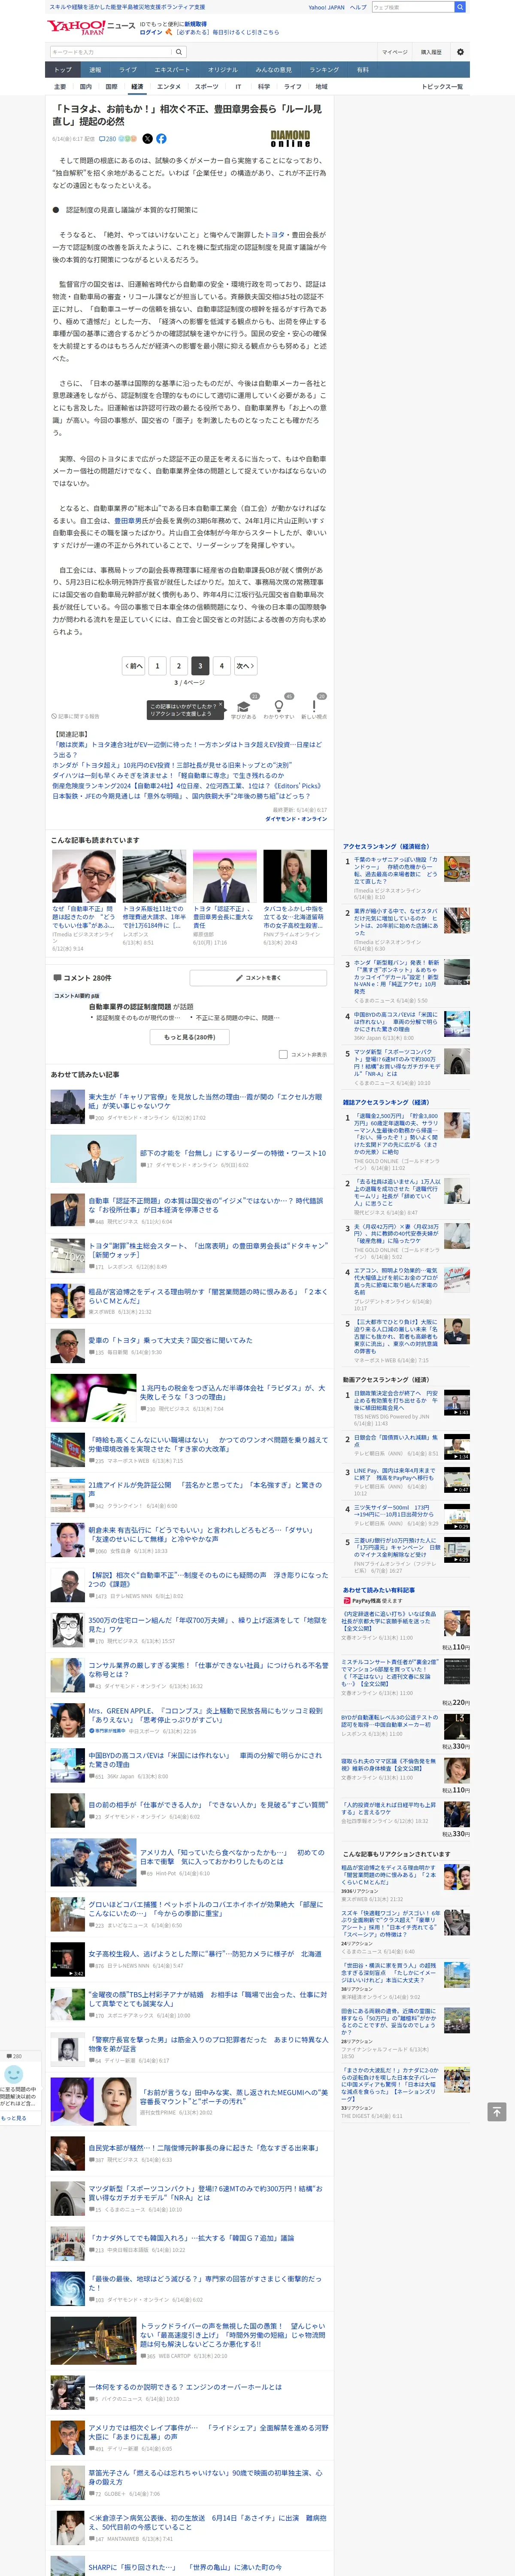This screenshot has height=2576, width=515.
Task: Select the 国内 category
Action: click(86, 87)
